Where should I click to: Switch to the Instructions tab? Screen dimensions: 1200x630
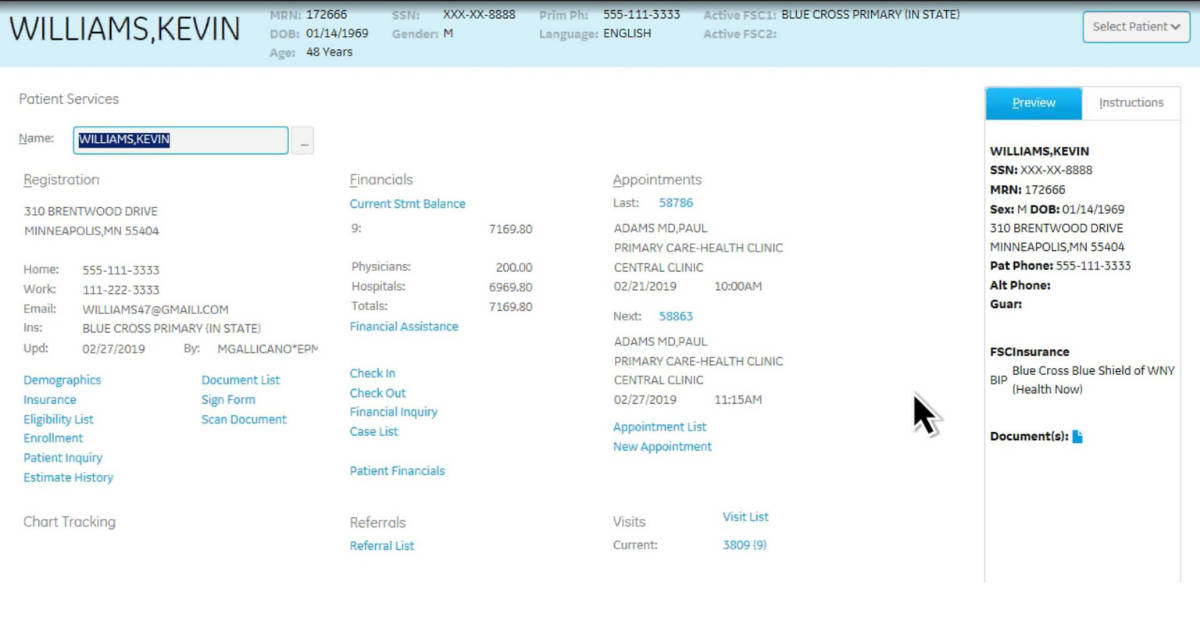click(1131, 103)
